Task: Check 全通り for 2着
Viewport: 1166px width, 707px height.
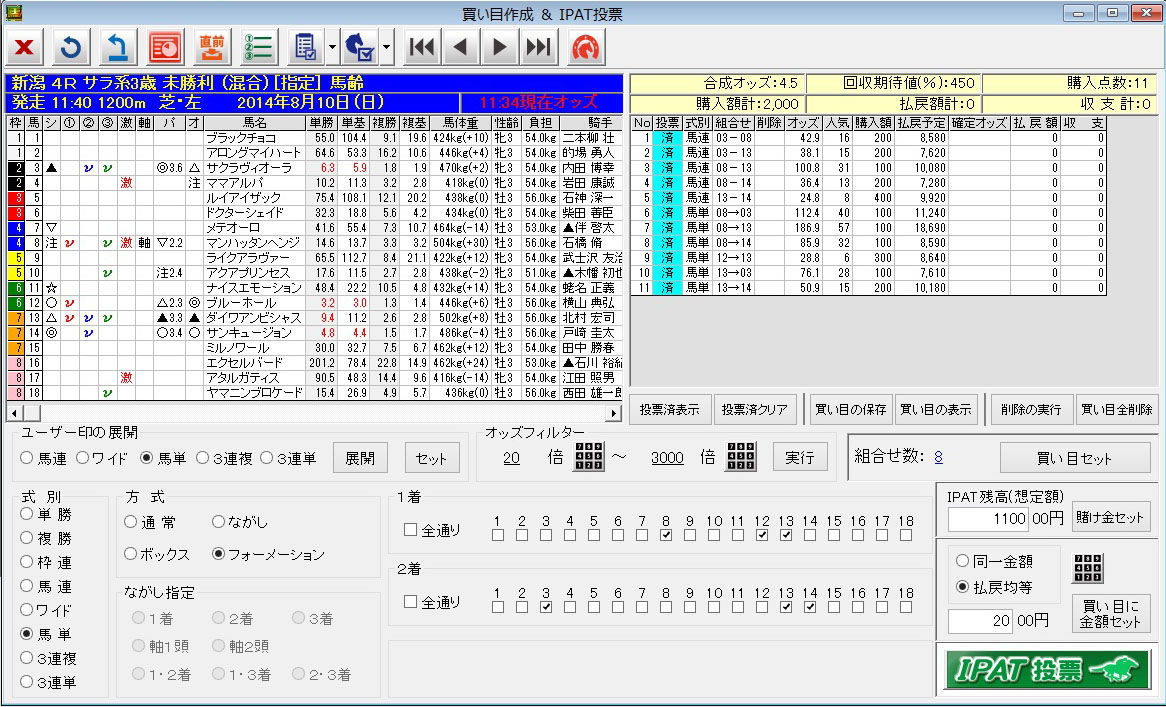Action: pyautogui.click(x=410, y=601)
